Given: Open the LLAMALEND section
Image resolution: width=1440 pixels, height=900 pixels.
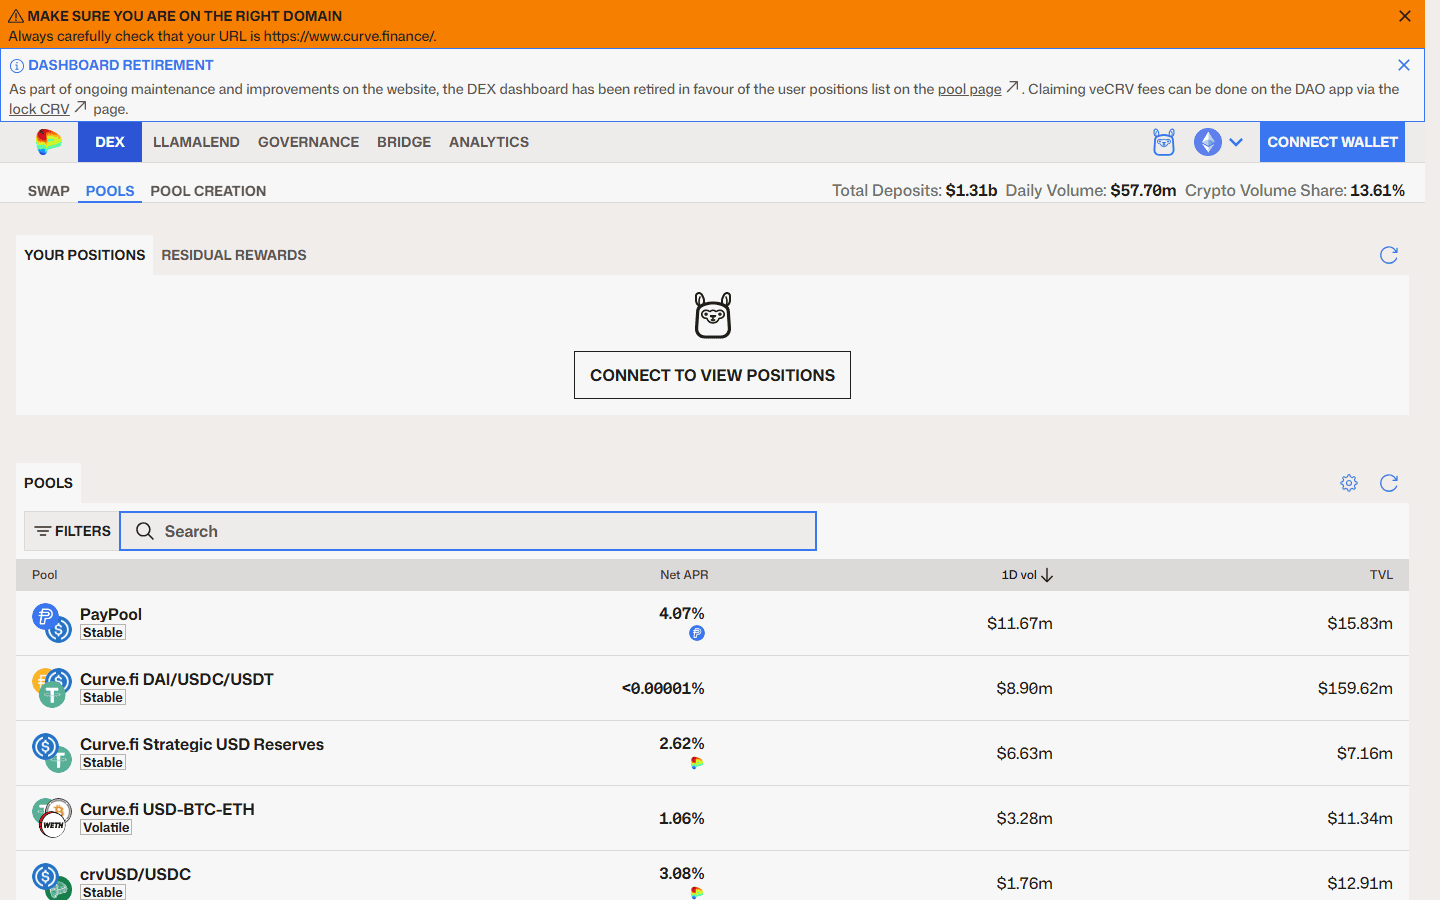Looking at the screenshot, I should (196, 142).
